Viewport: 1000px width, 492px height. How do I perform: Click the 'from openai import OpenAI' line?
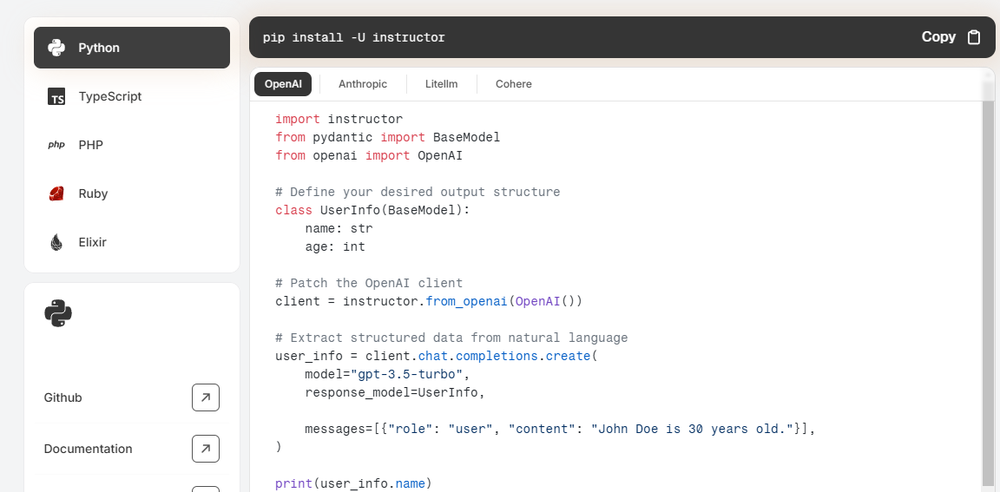point(369,155)
